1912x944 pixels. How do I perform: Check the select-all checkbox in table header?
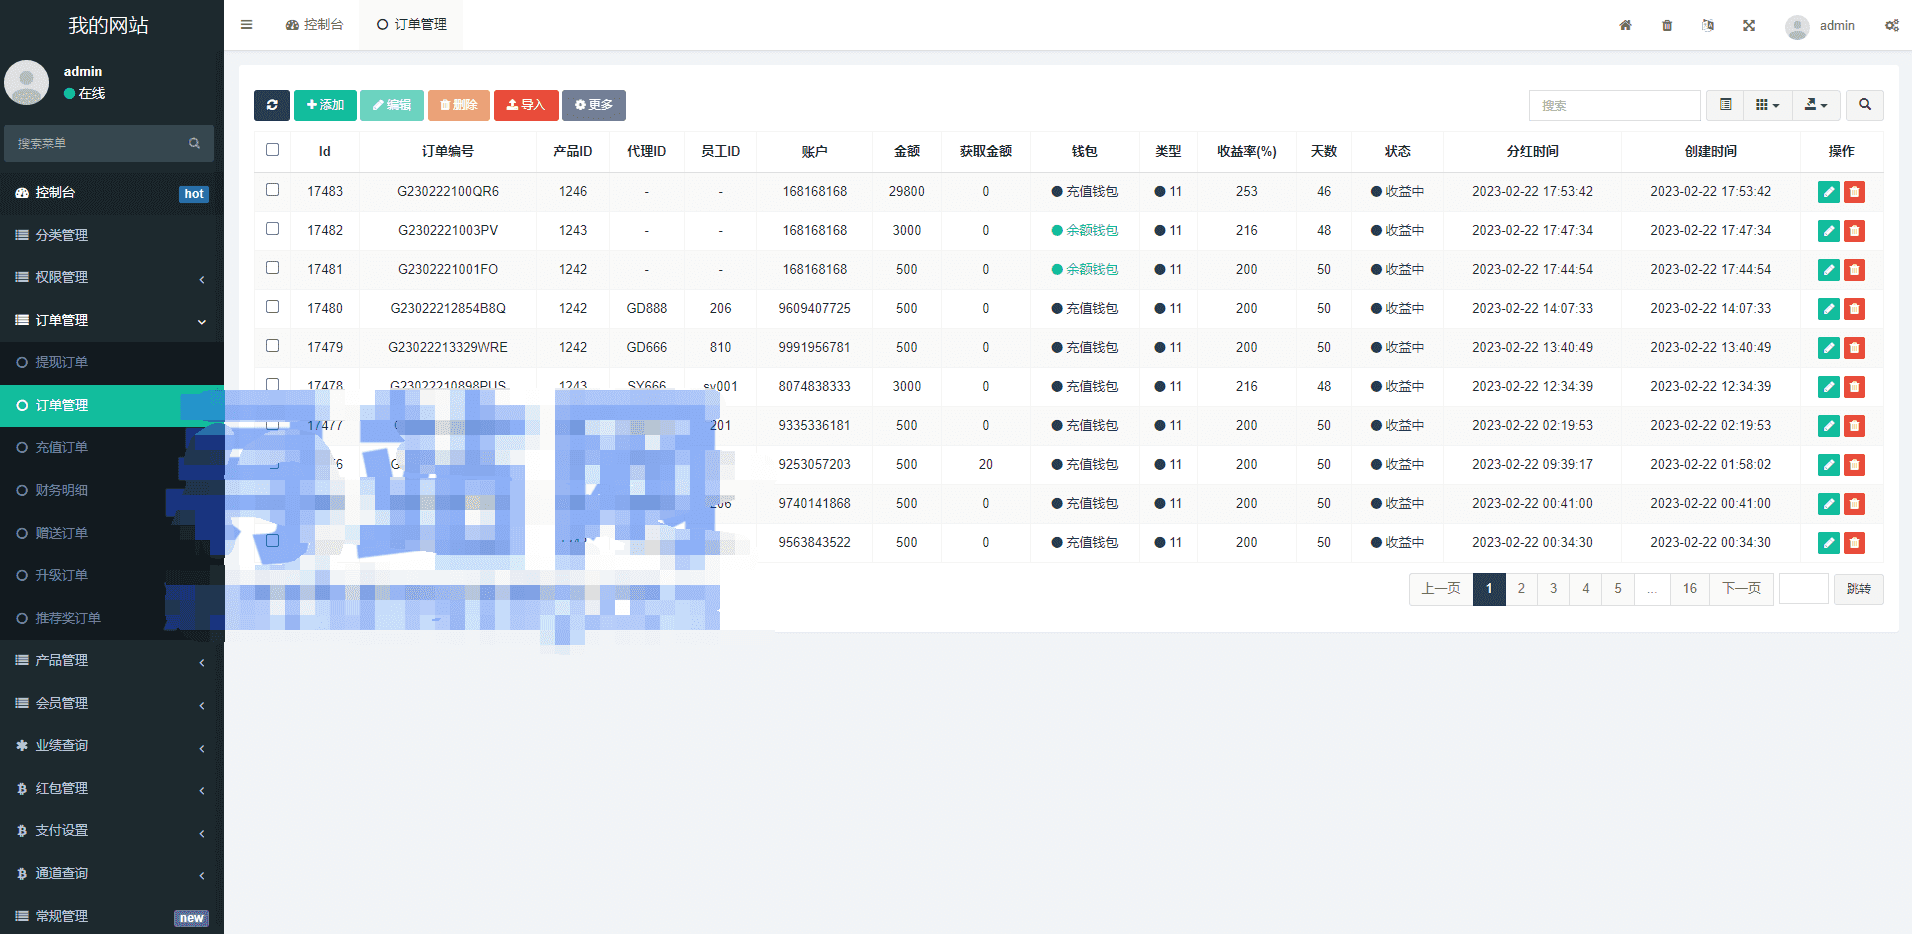[272, 150]
